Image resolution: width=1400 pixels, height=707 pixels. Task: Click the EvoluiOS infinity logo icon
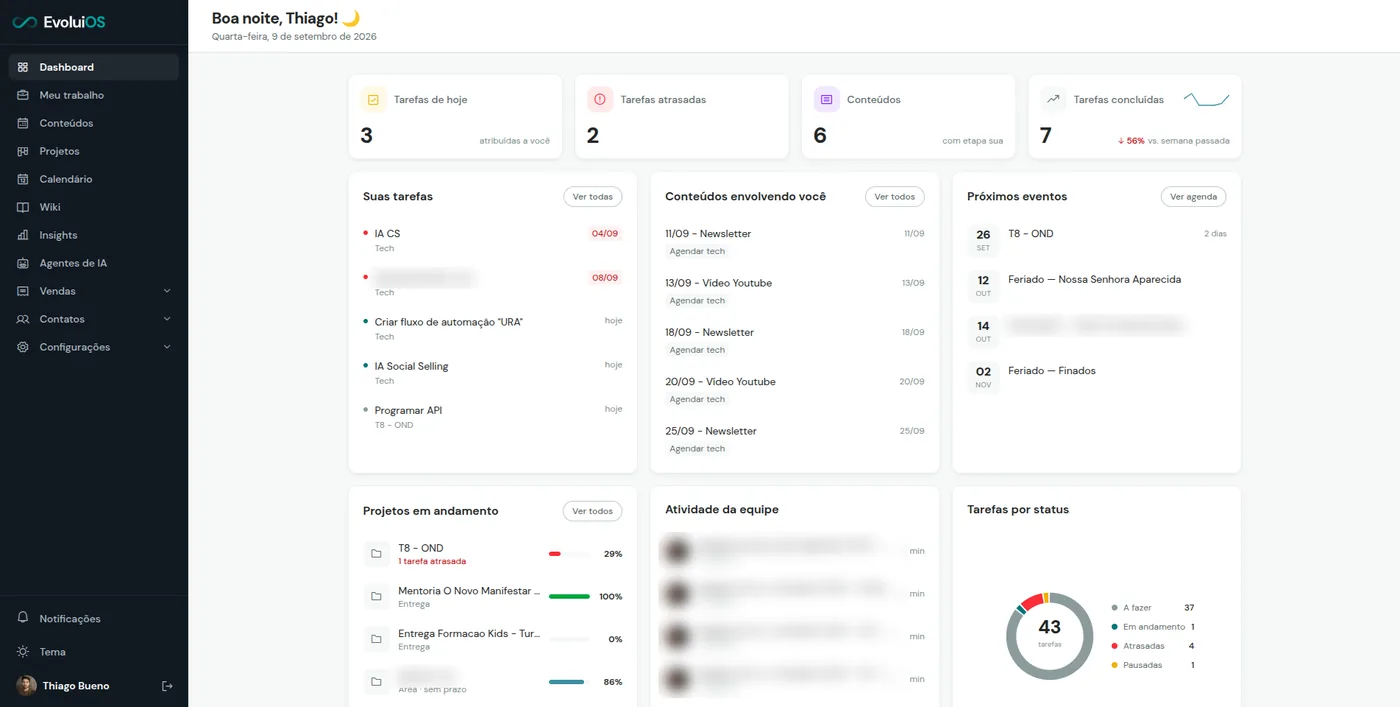click(x=25, y=22)
